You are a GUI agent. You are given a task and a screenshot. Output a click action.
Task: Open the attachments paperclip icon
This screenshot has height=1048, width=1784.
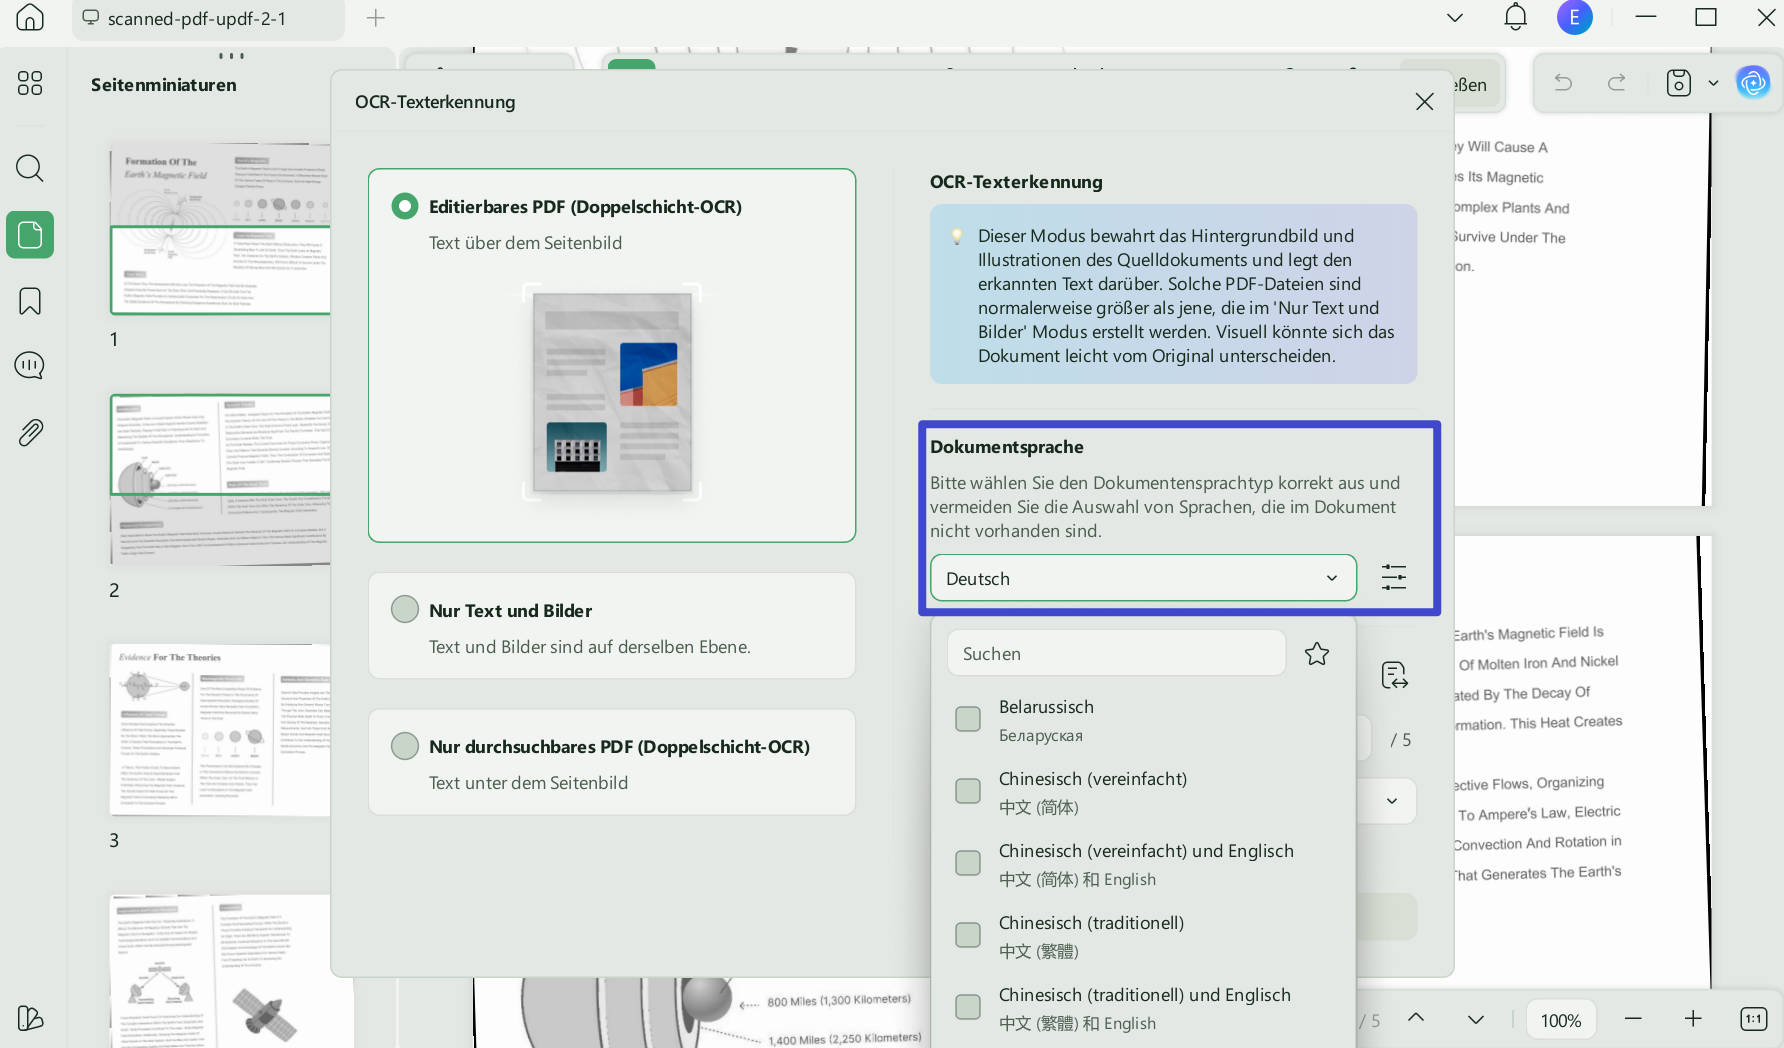(30, 433)
